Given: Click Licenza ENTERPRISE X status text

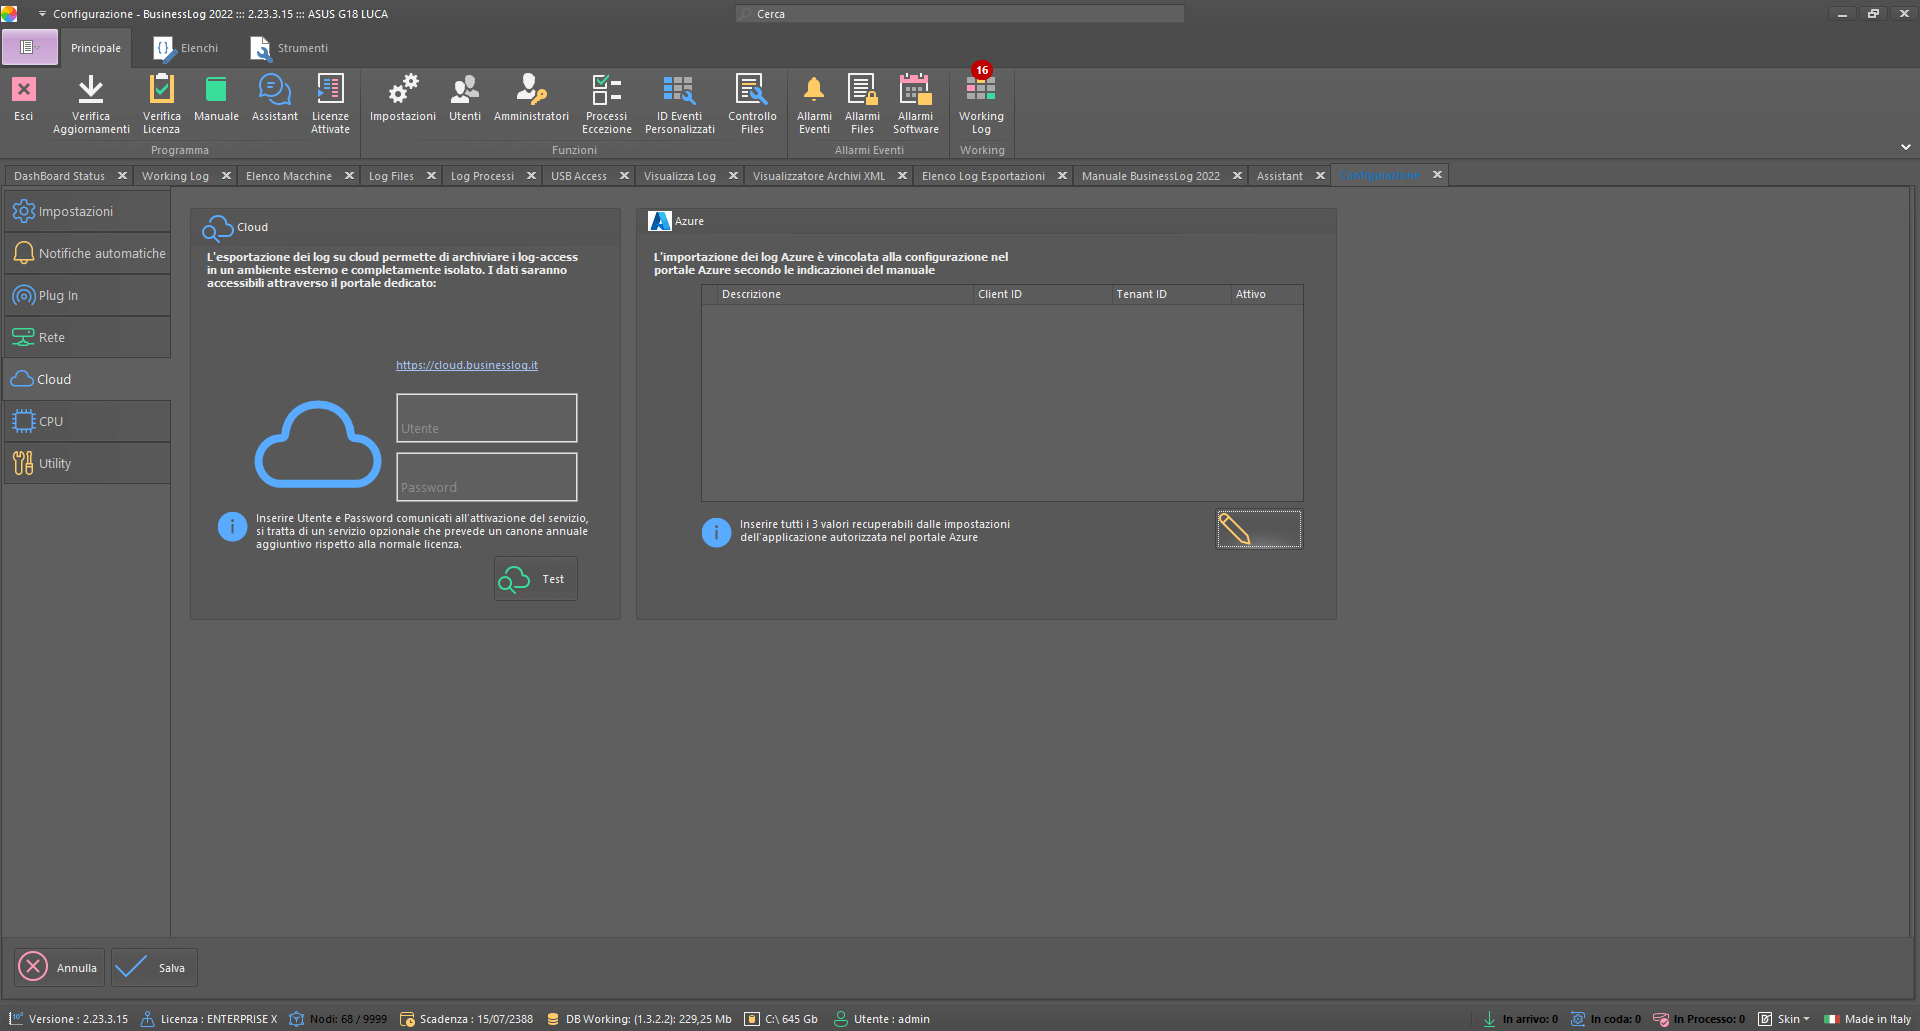Looking at the screenshot, I should tap(219, 1019).
